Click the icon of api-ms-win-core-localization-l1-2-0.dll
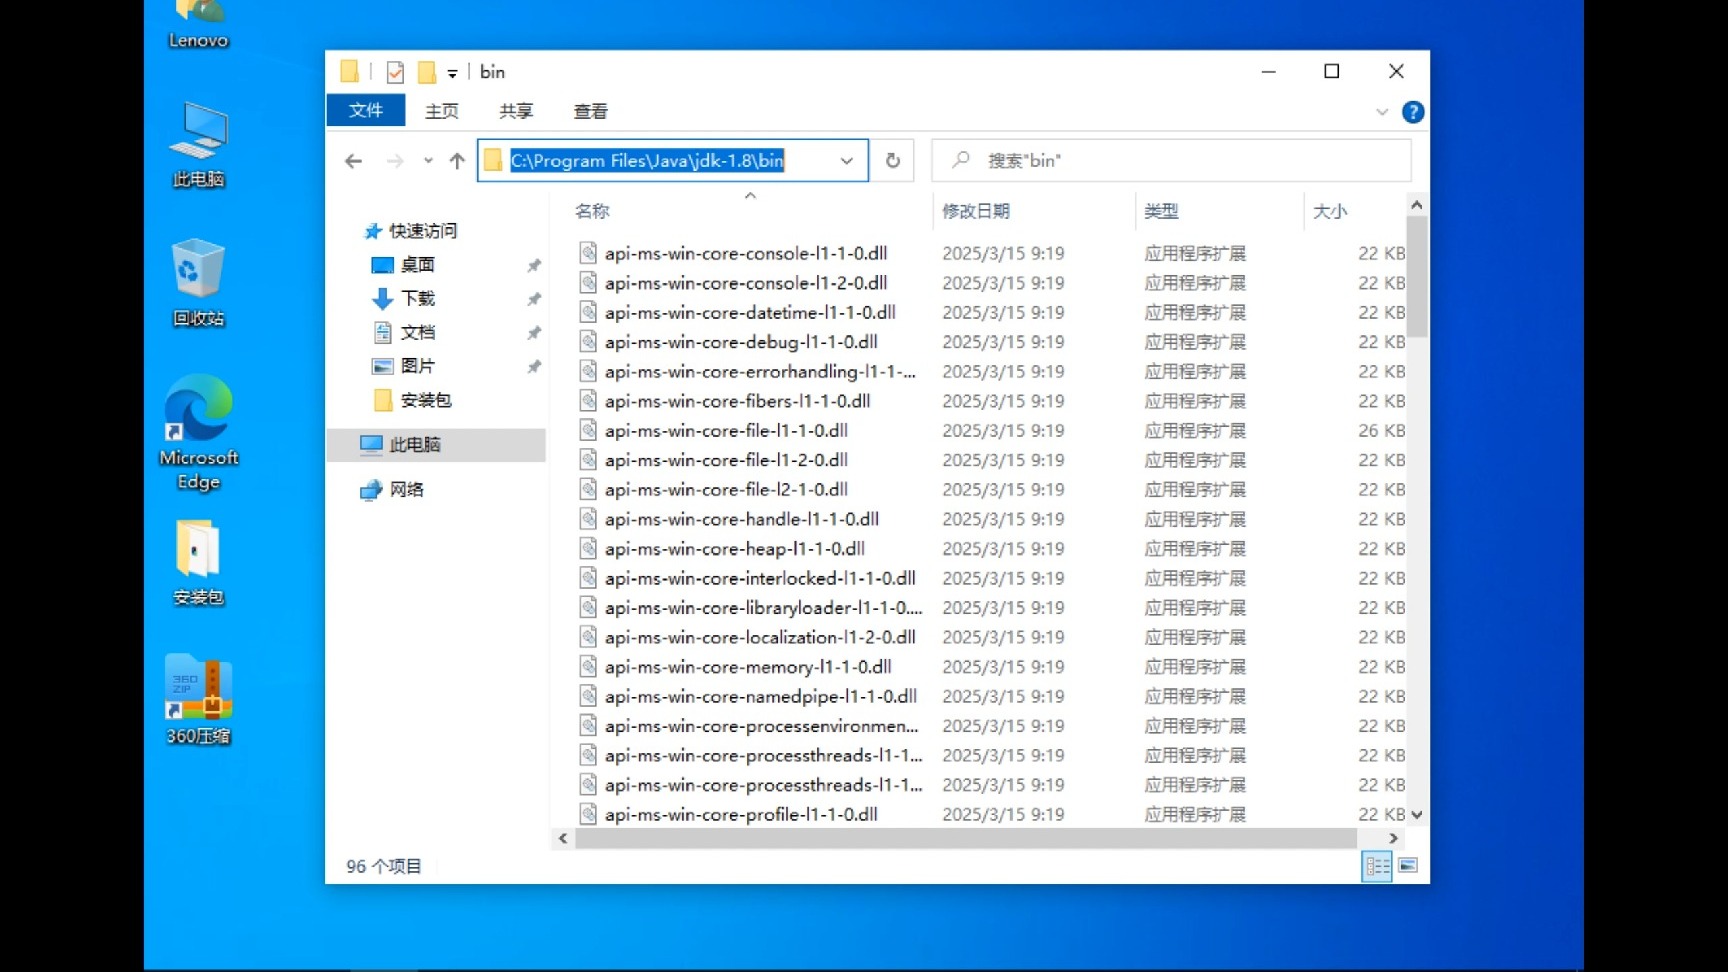Screen dimensions: 1728x972 click(588, 637)
